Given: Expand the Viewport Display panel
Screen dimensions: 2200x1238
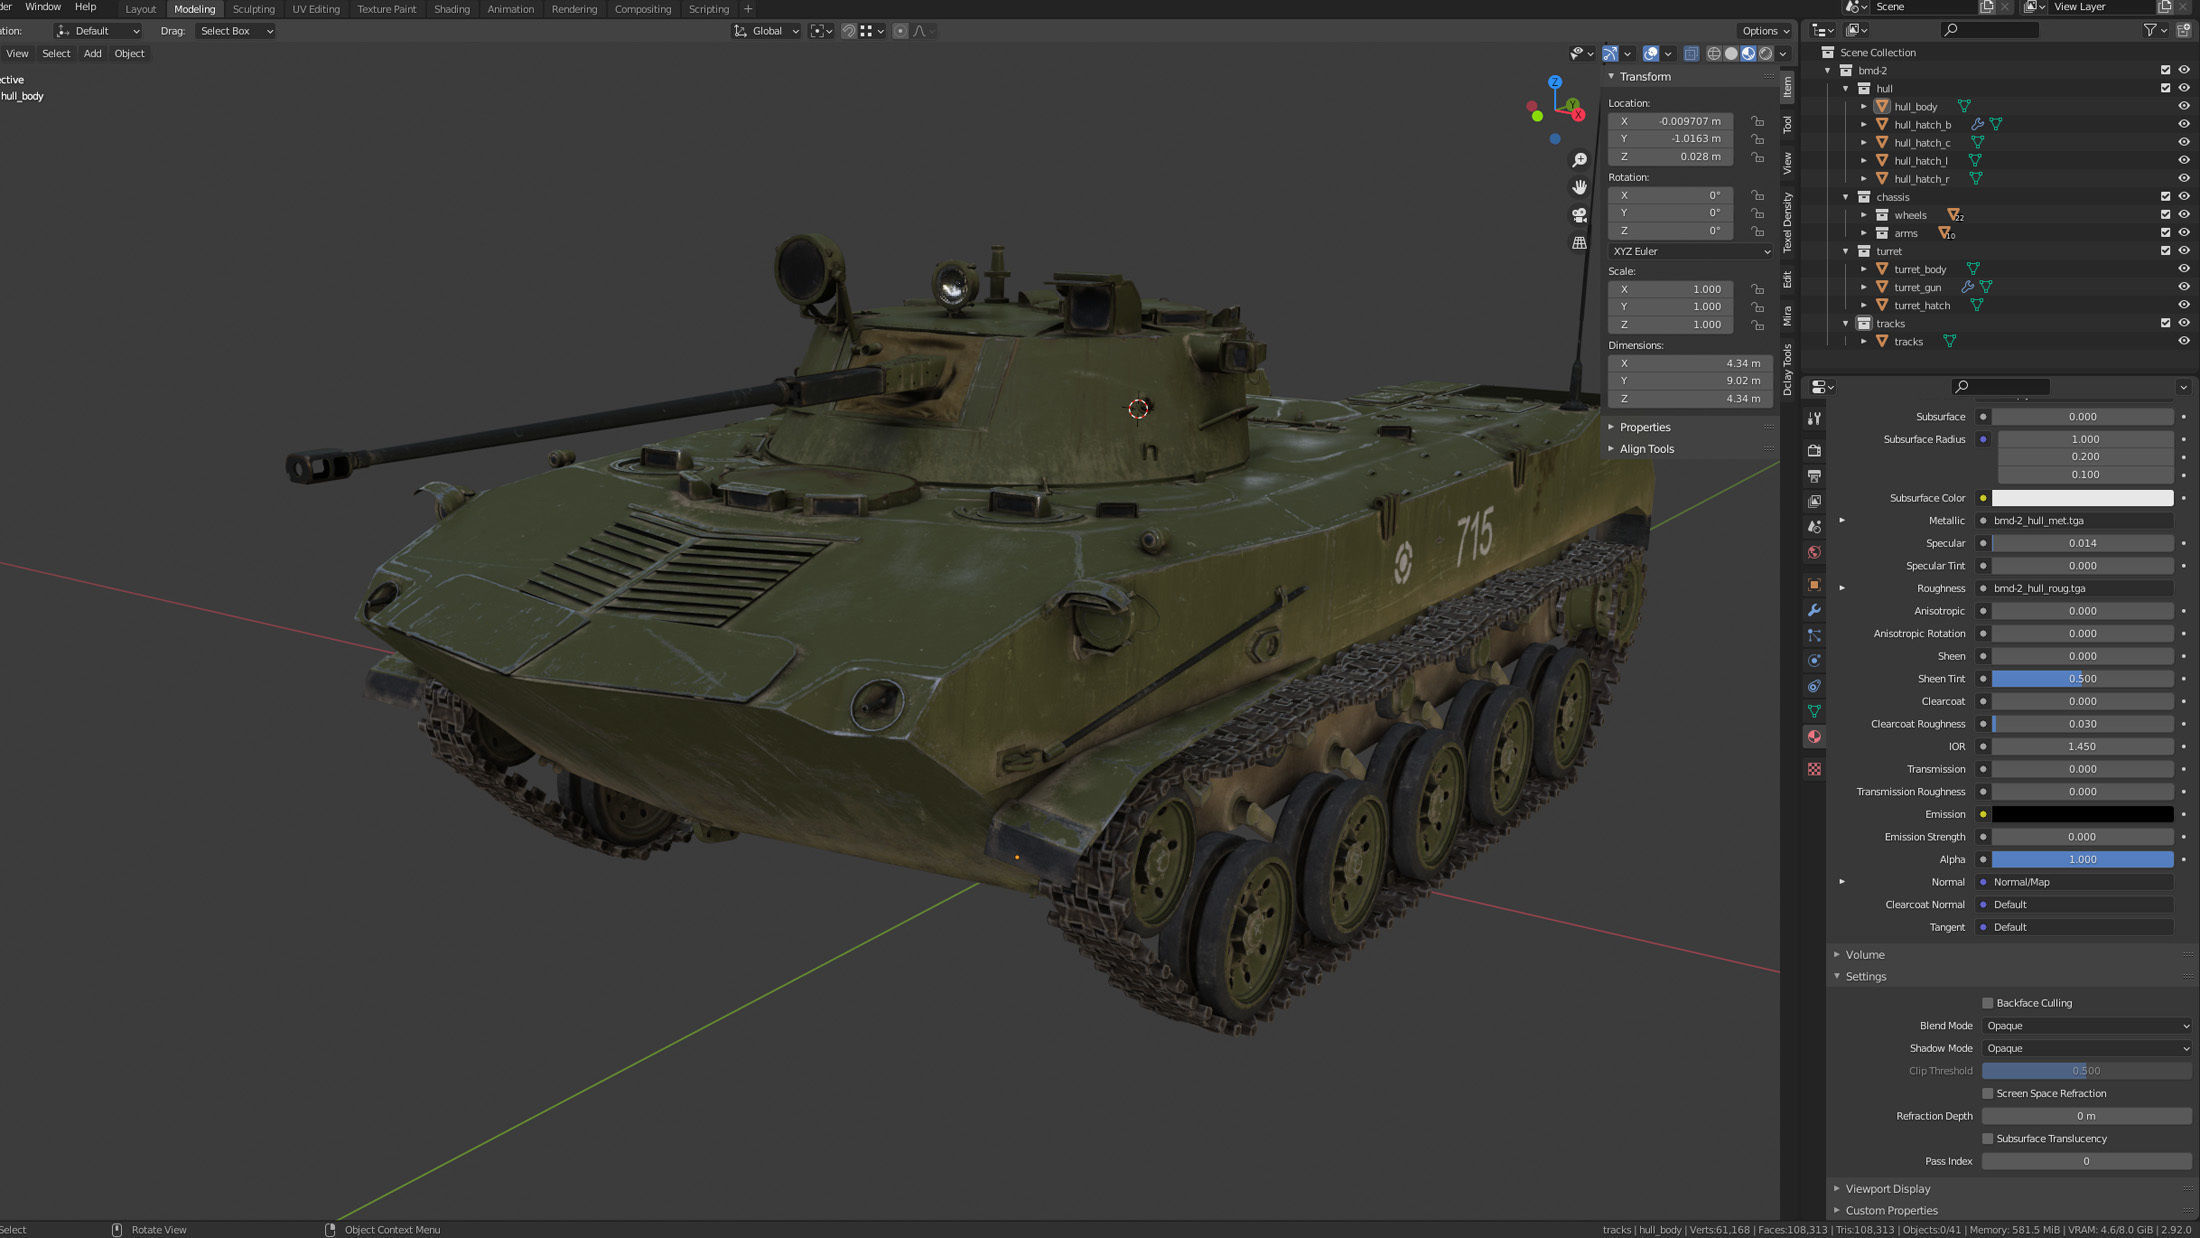Looking at the screenshot, I should point(1887,1188).
